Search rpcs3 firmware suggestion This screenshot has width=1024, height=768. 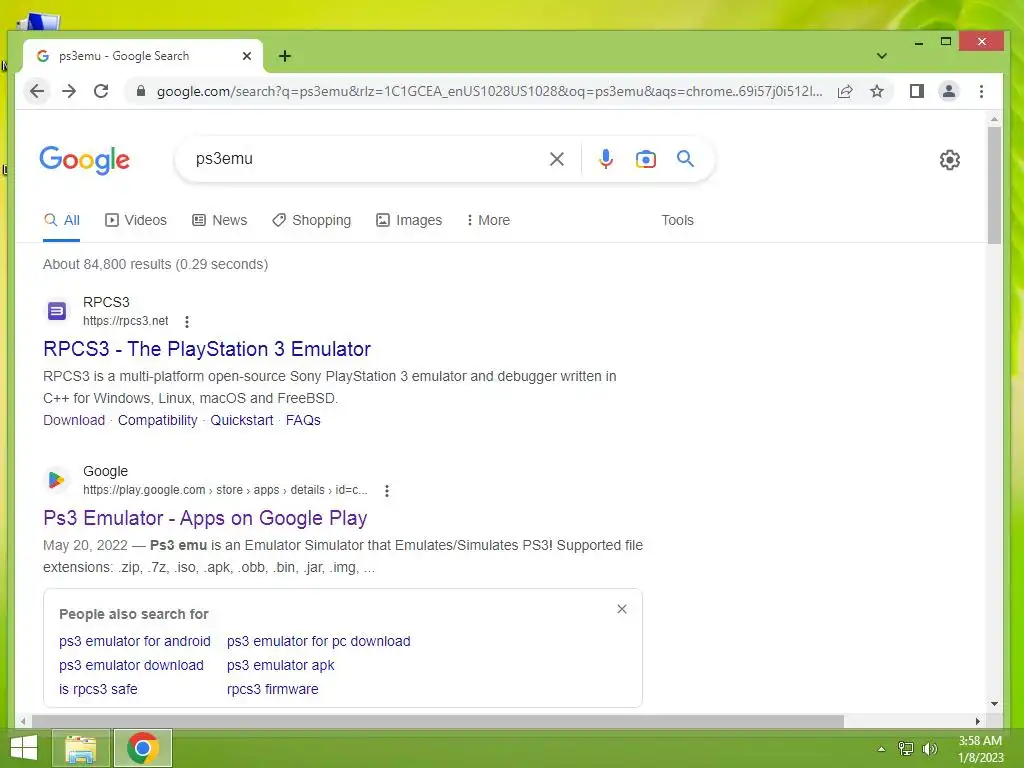pos(272,690)
